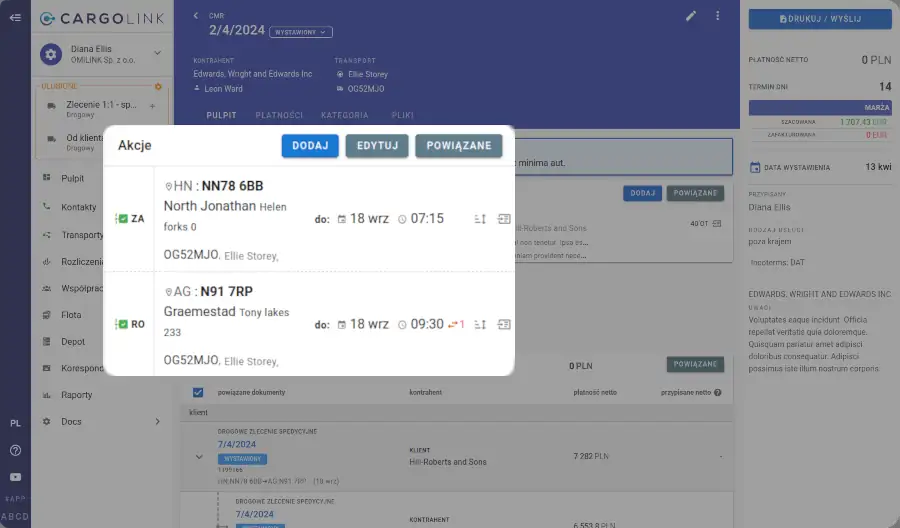Uncheck the powiązane dokumenty checkbox
Screen dimensions: 900x528
click(197, 392)
